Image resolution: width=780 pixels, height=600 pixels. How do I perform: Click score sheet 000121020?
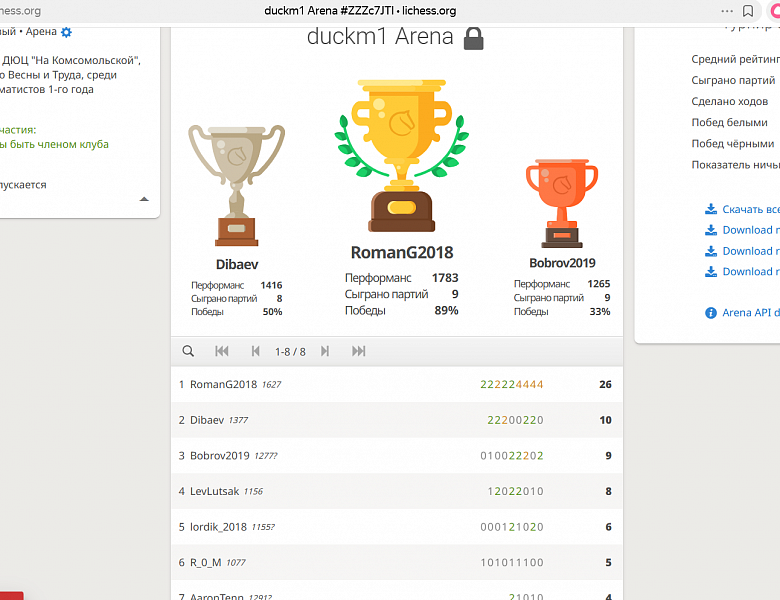pyautogui.click(x=512, y=527)
